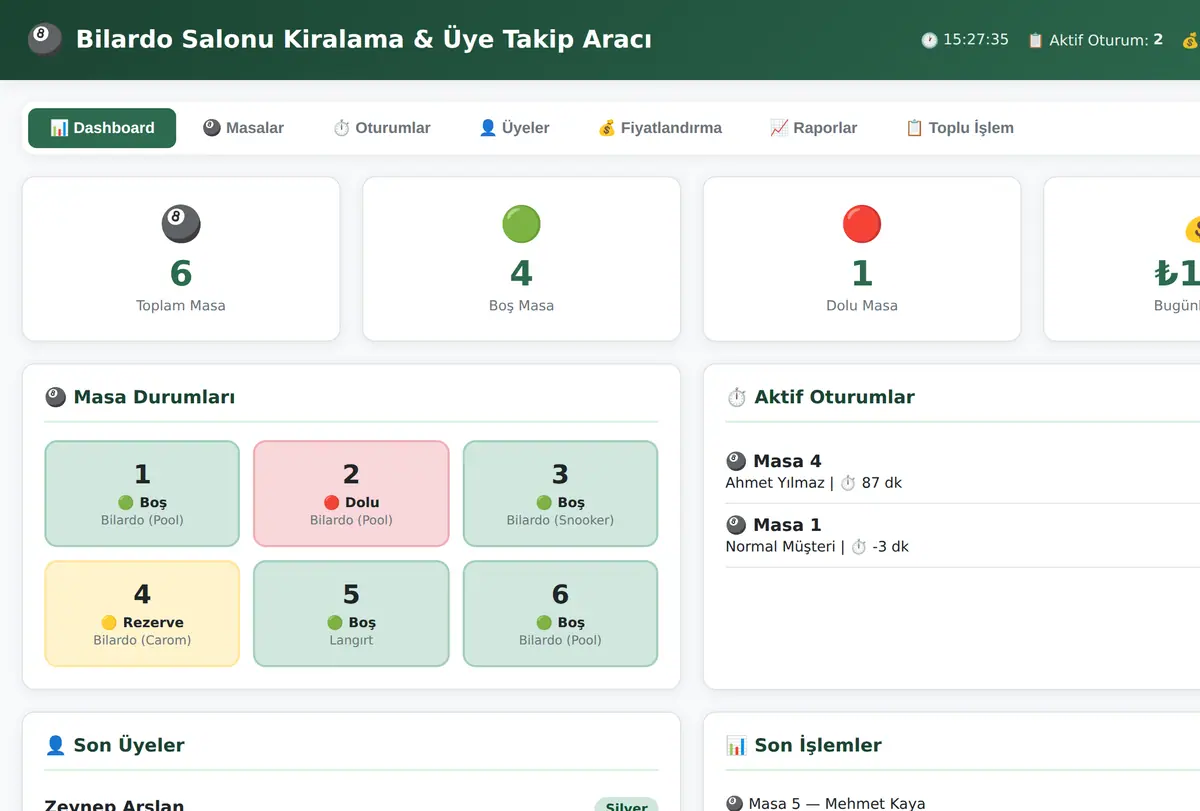Click the Masa 5 — Mehmet Kaya entry

(x=825, y=803)
